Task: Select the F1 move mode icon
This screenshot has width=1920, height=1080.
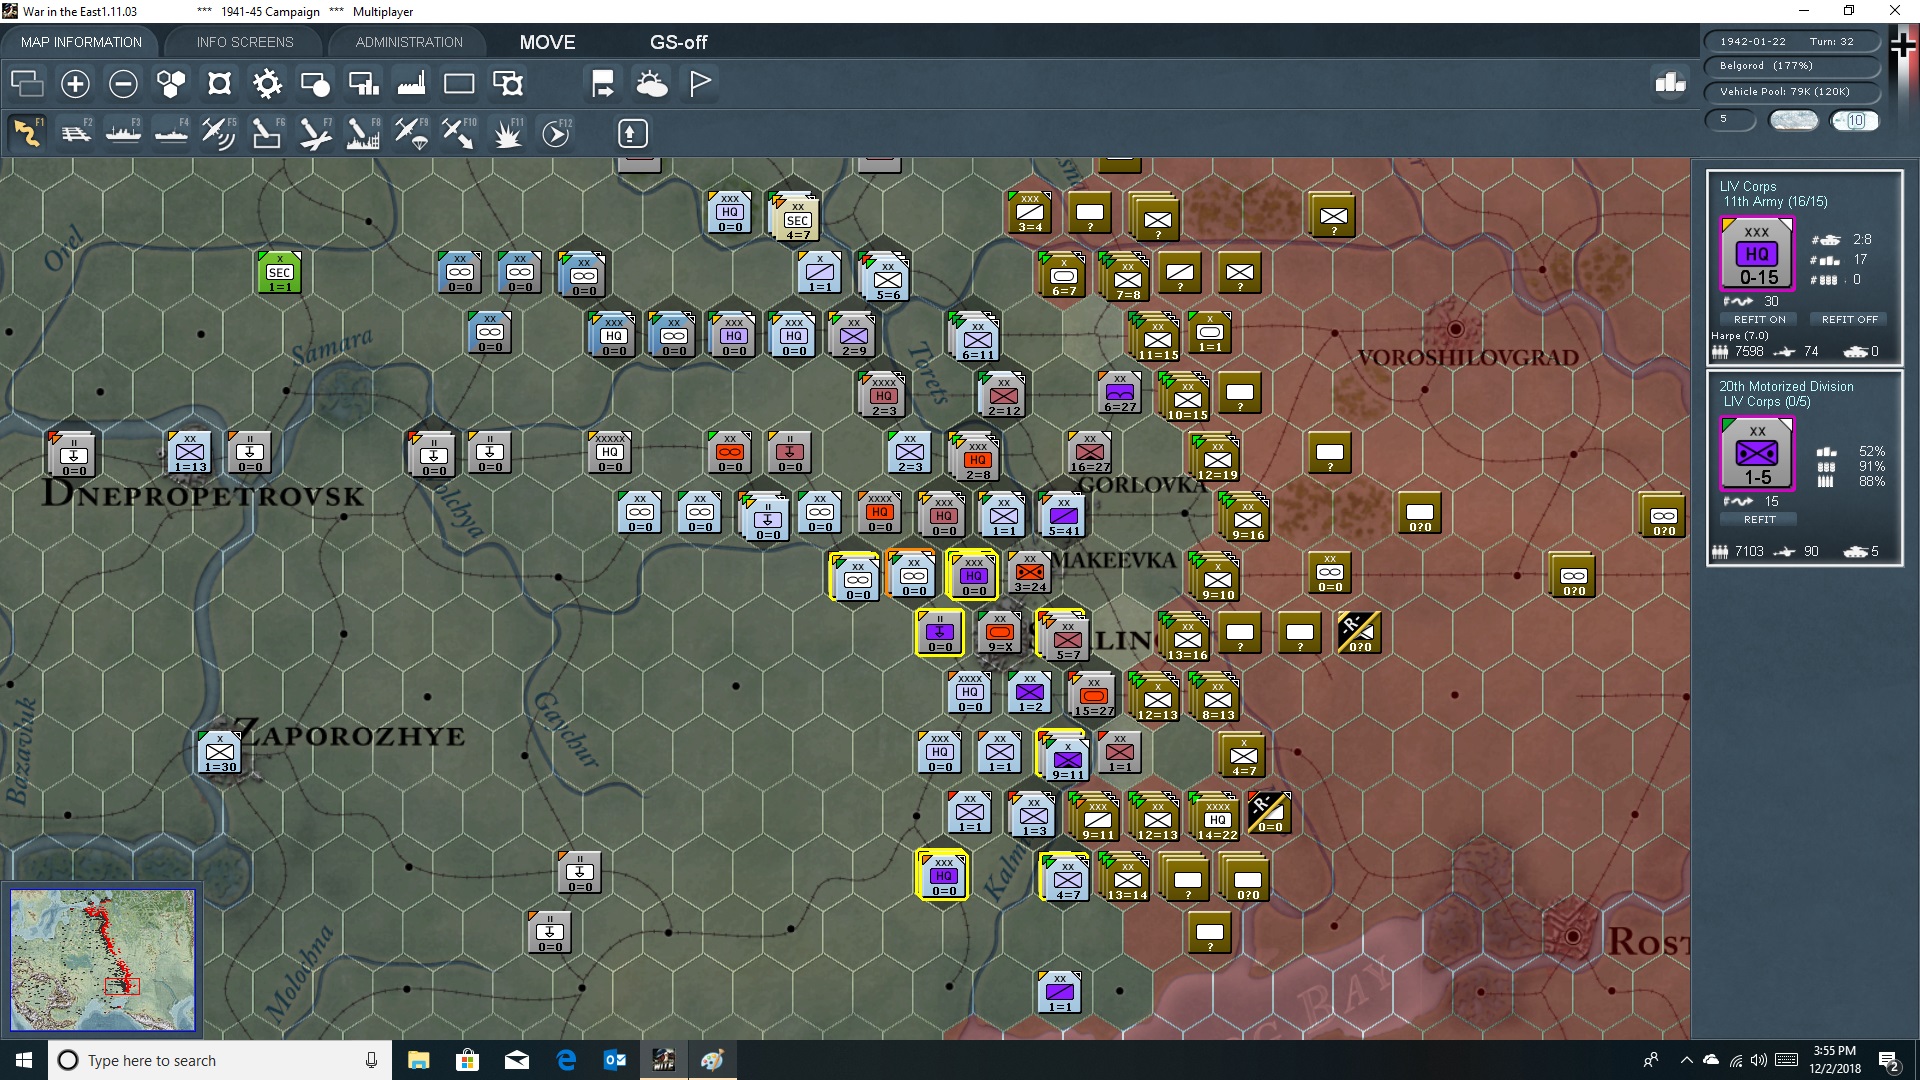Action: pos(27,133)
